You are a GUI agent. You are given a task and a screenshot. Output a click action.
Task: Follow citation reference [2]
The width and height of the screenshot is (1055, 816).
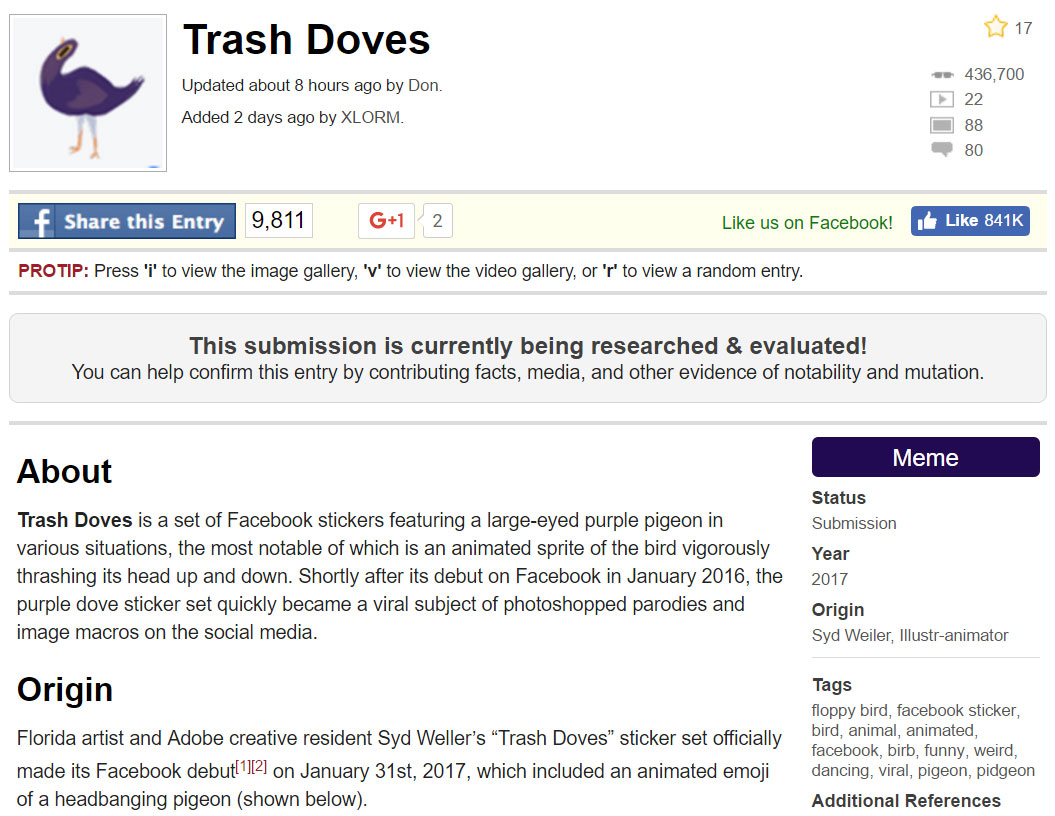[x=259, y=766]
